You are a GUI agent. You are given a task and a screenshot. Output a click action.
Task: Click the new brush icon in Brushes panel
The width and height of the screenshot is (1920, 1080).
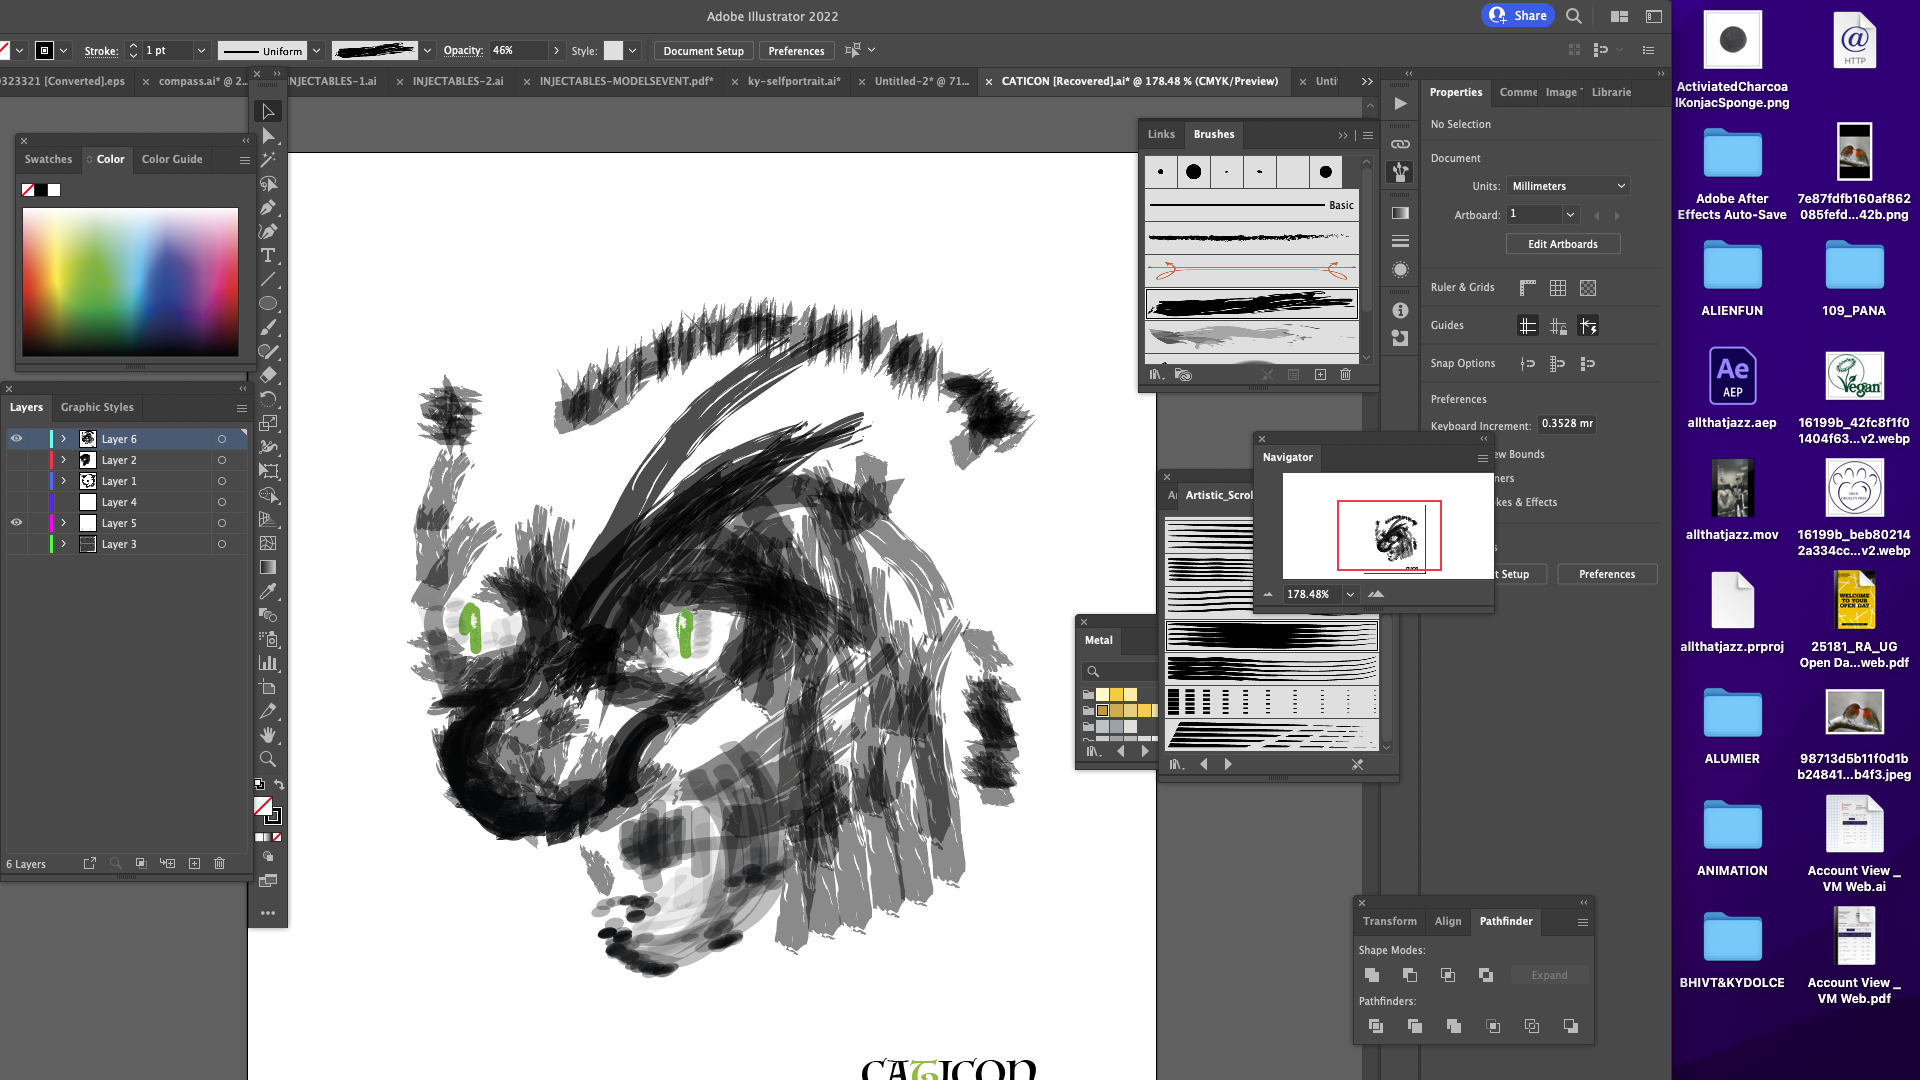coord(1320,374)
